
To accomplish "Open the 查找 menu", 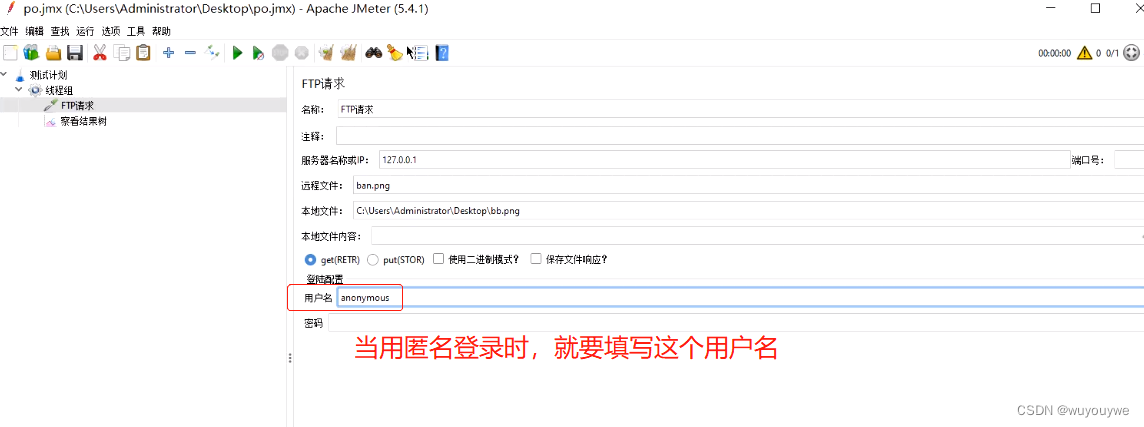I will pyautogui.click(x=60, y=31).
